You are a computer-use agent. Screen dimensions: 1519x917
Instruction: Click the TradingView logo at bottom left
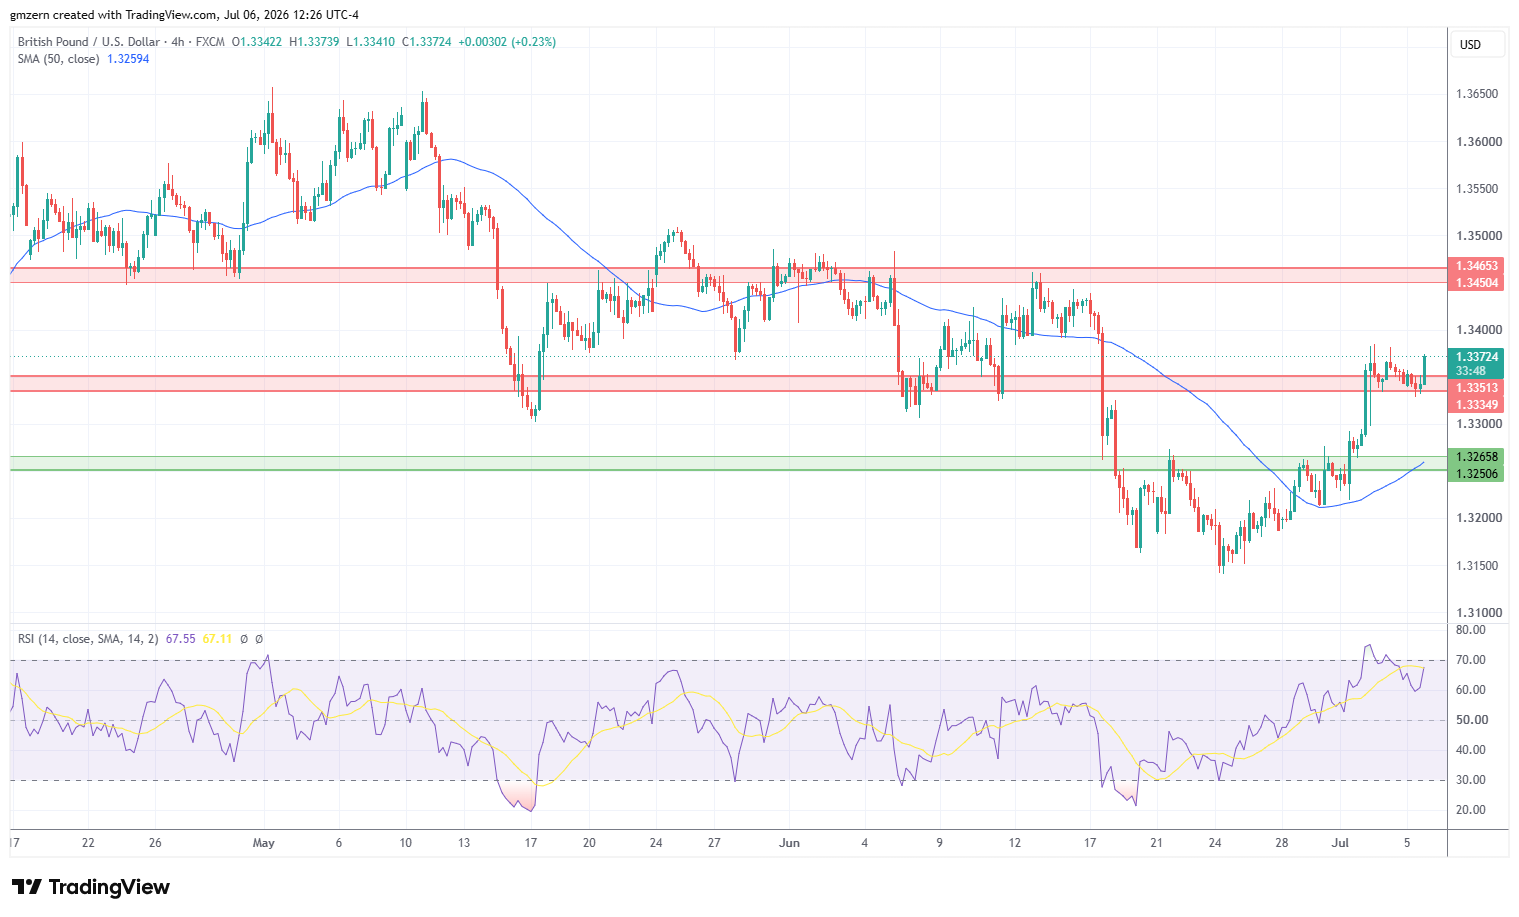(91, 887)
